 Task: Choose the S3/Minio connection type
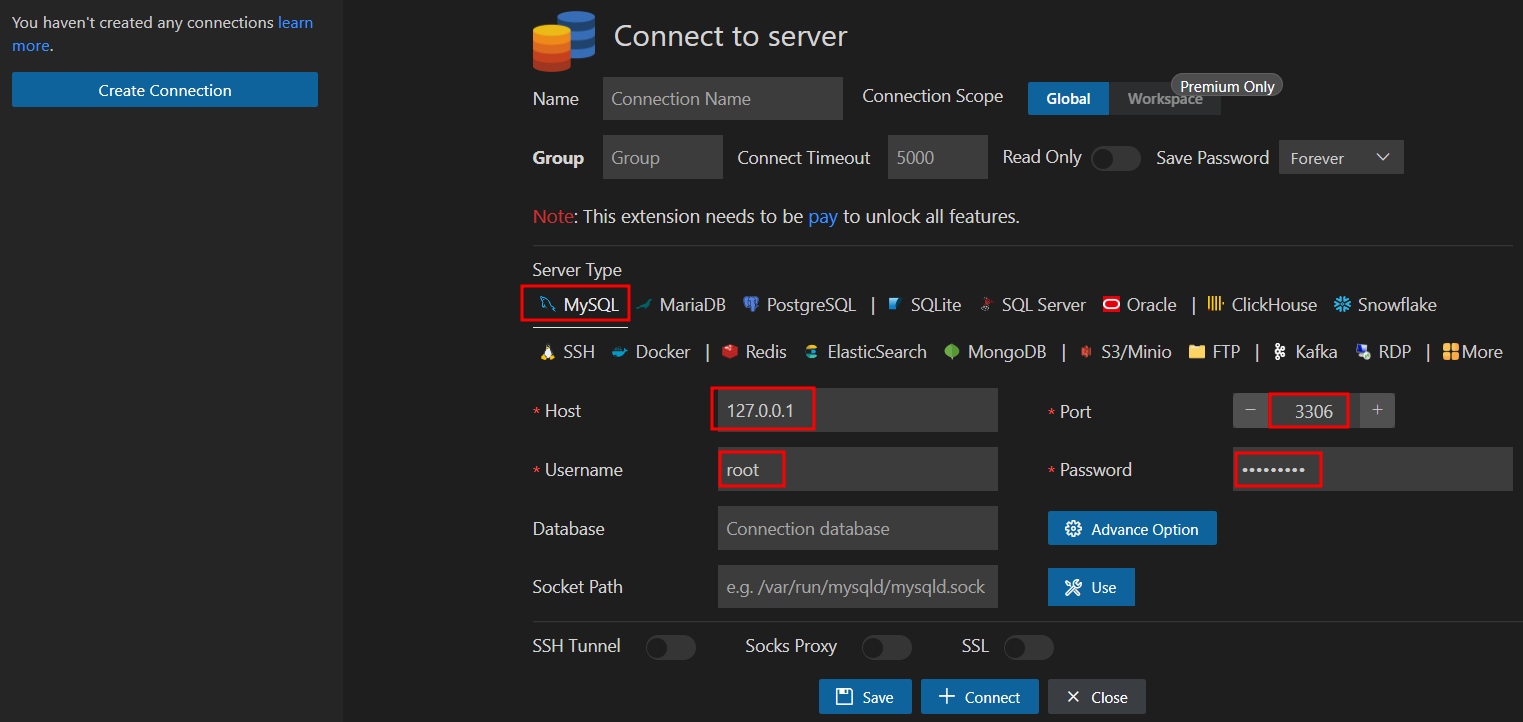[x=1124, y=352]
